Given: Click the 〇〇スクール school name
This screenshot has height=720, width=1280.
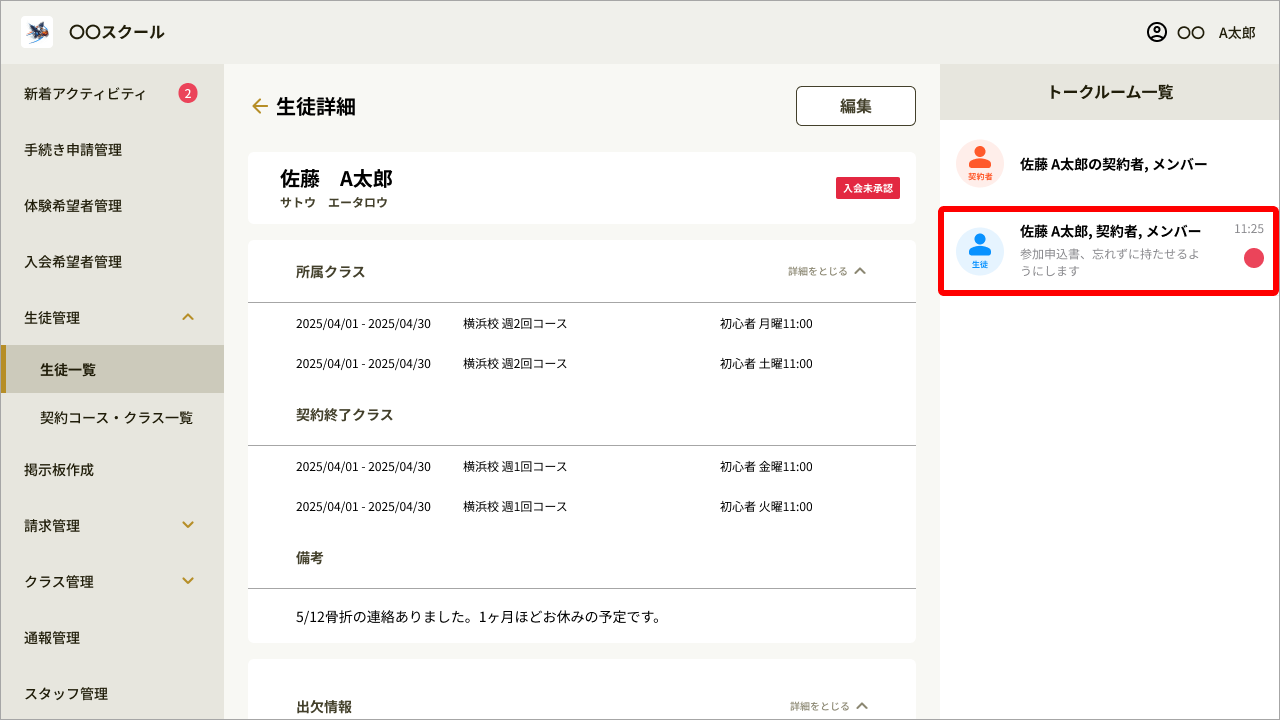Looking at the screenshot, I should click(x=117, y=32).
